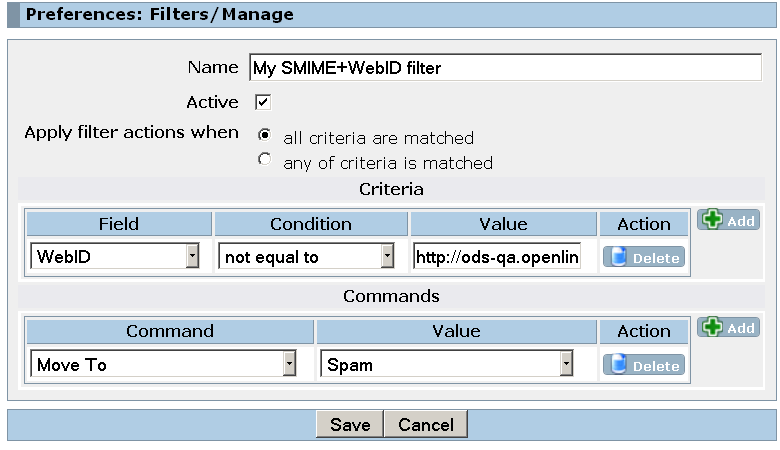The height and width of the screenshot is (450, 780).
Task: Click the criteria Value URL input field
Action: click(497, 256)
